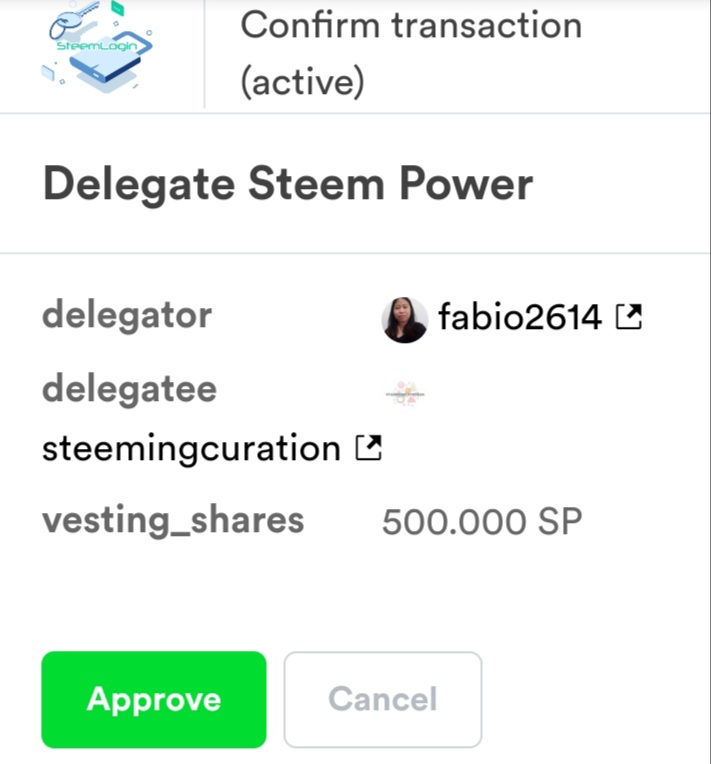Click the steemingcuration delegatee avatar image

pyautogui.click(x=405, y=393)
